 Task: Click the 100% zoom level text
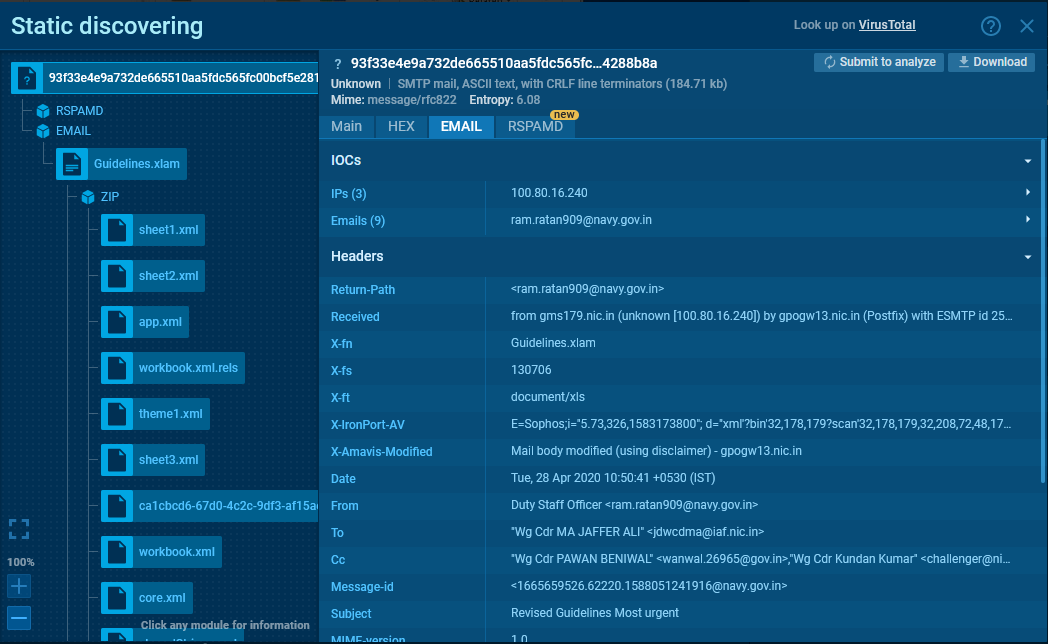(20, 562)
